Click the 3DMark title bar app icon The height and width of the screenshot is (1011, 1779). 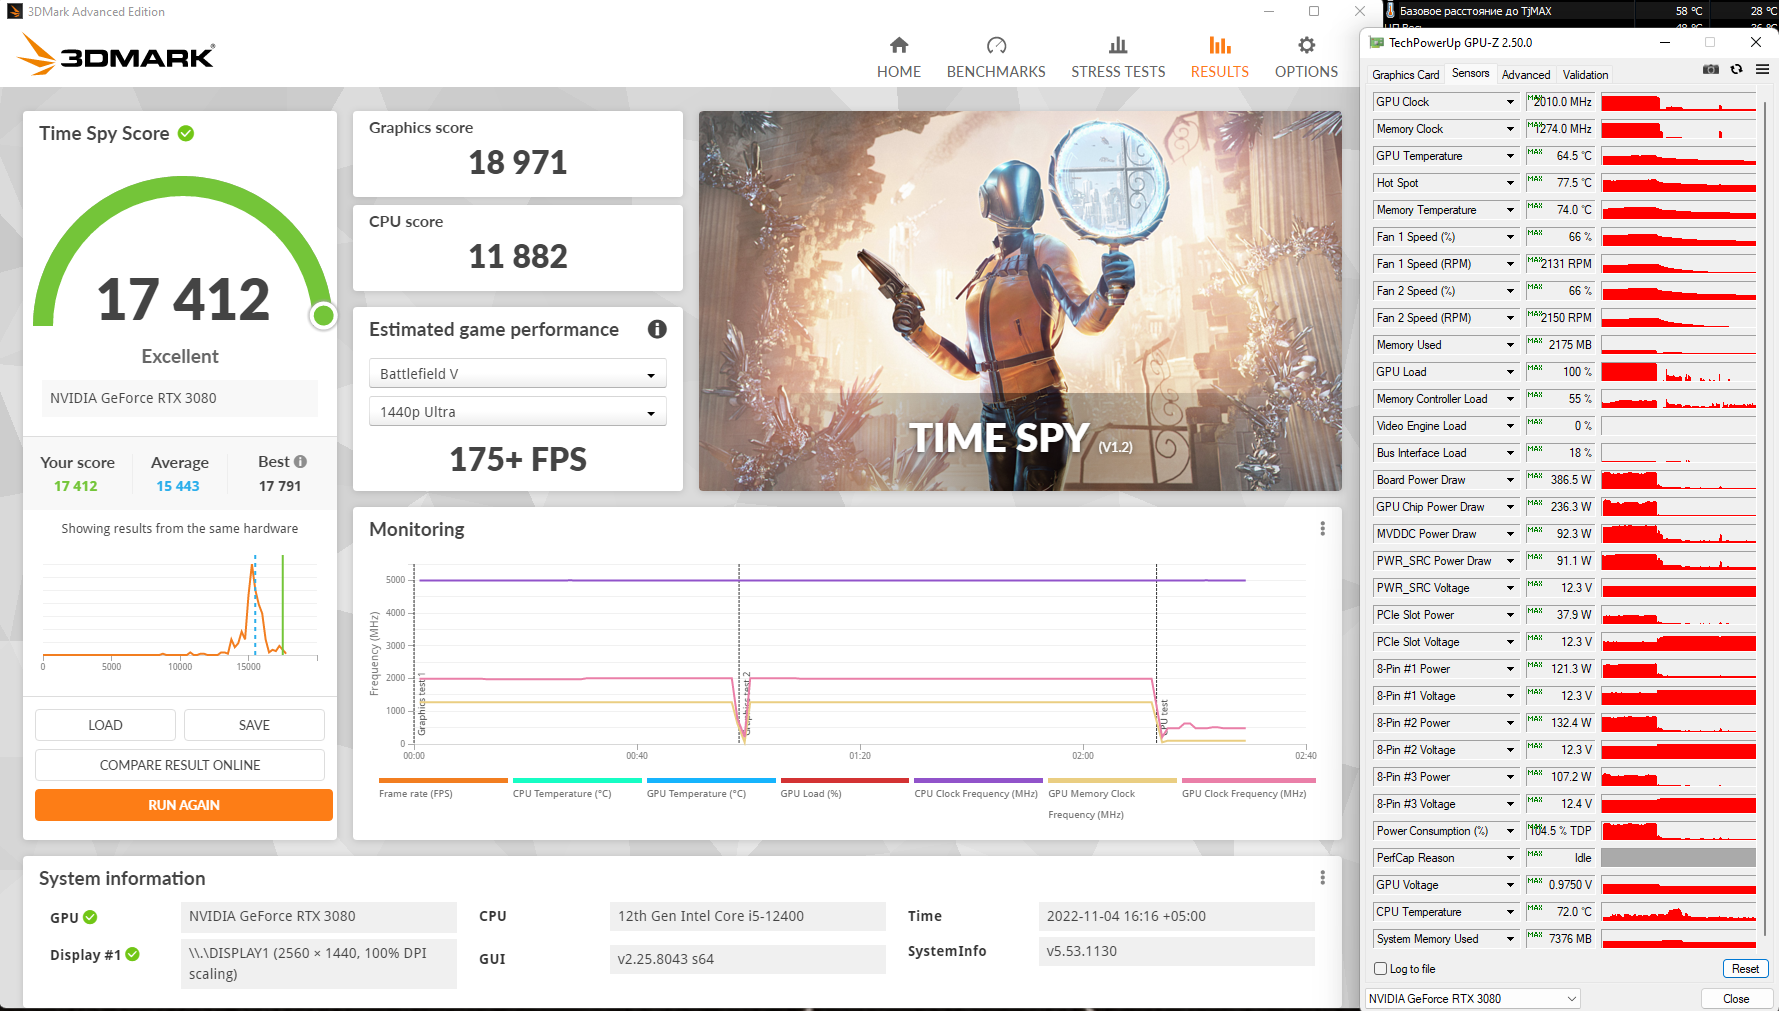coord(15,12)
